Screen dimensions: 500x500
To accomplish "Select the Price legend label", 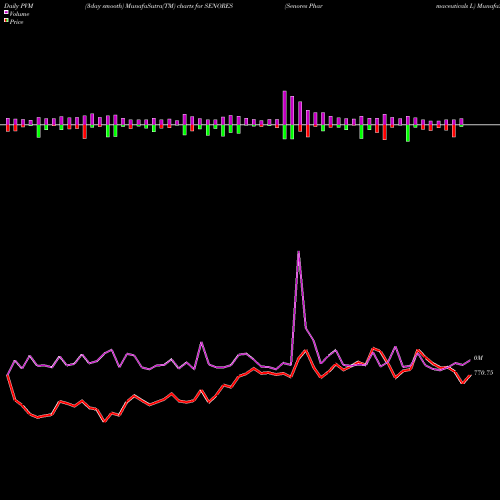I will pos(16,22).
